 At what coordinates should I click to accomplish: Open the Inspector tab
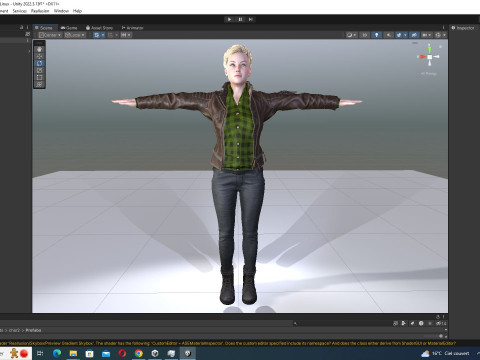[x=463, y=28]
